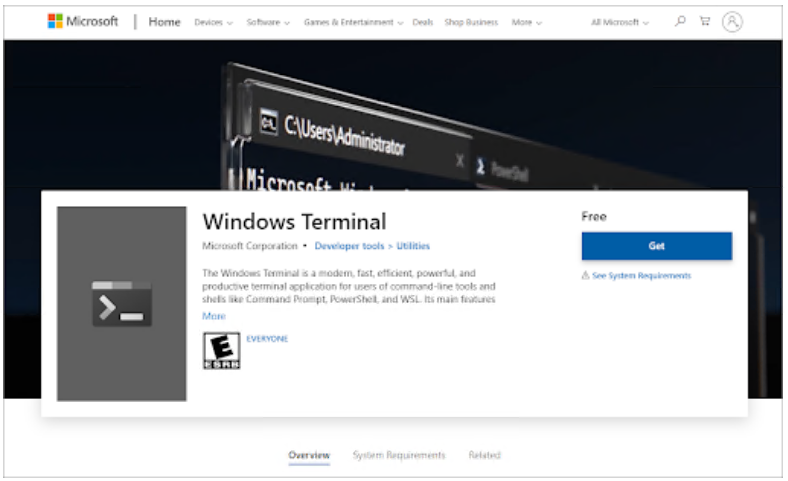The width and height of the screenshot is (788, 481).
Task: Click the warning icon beside System Requirements
Action: tap(585, 276)
